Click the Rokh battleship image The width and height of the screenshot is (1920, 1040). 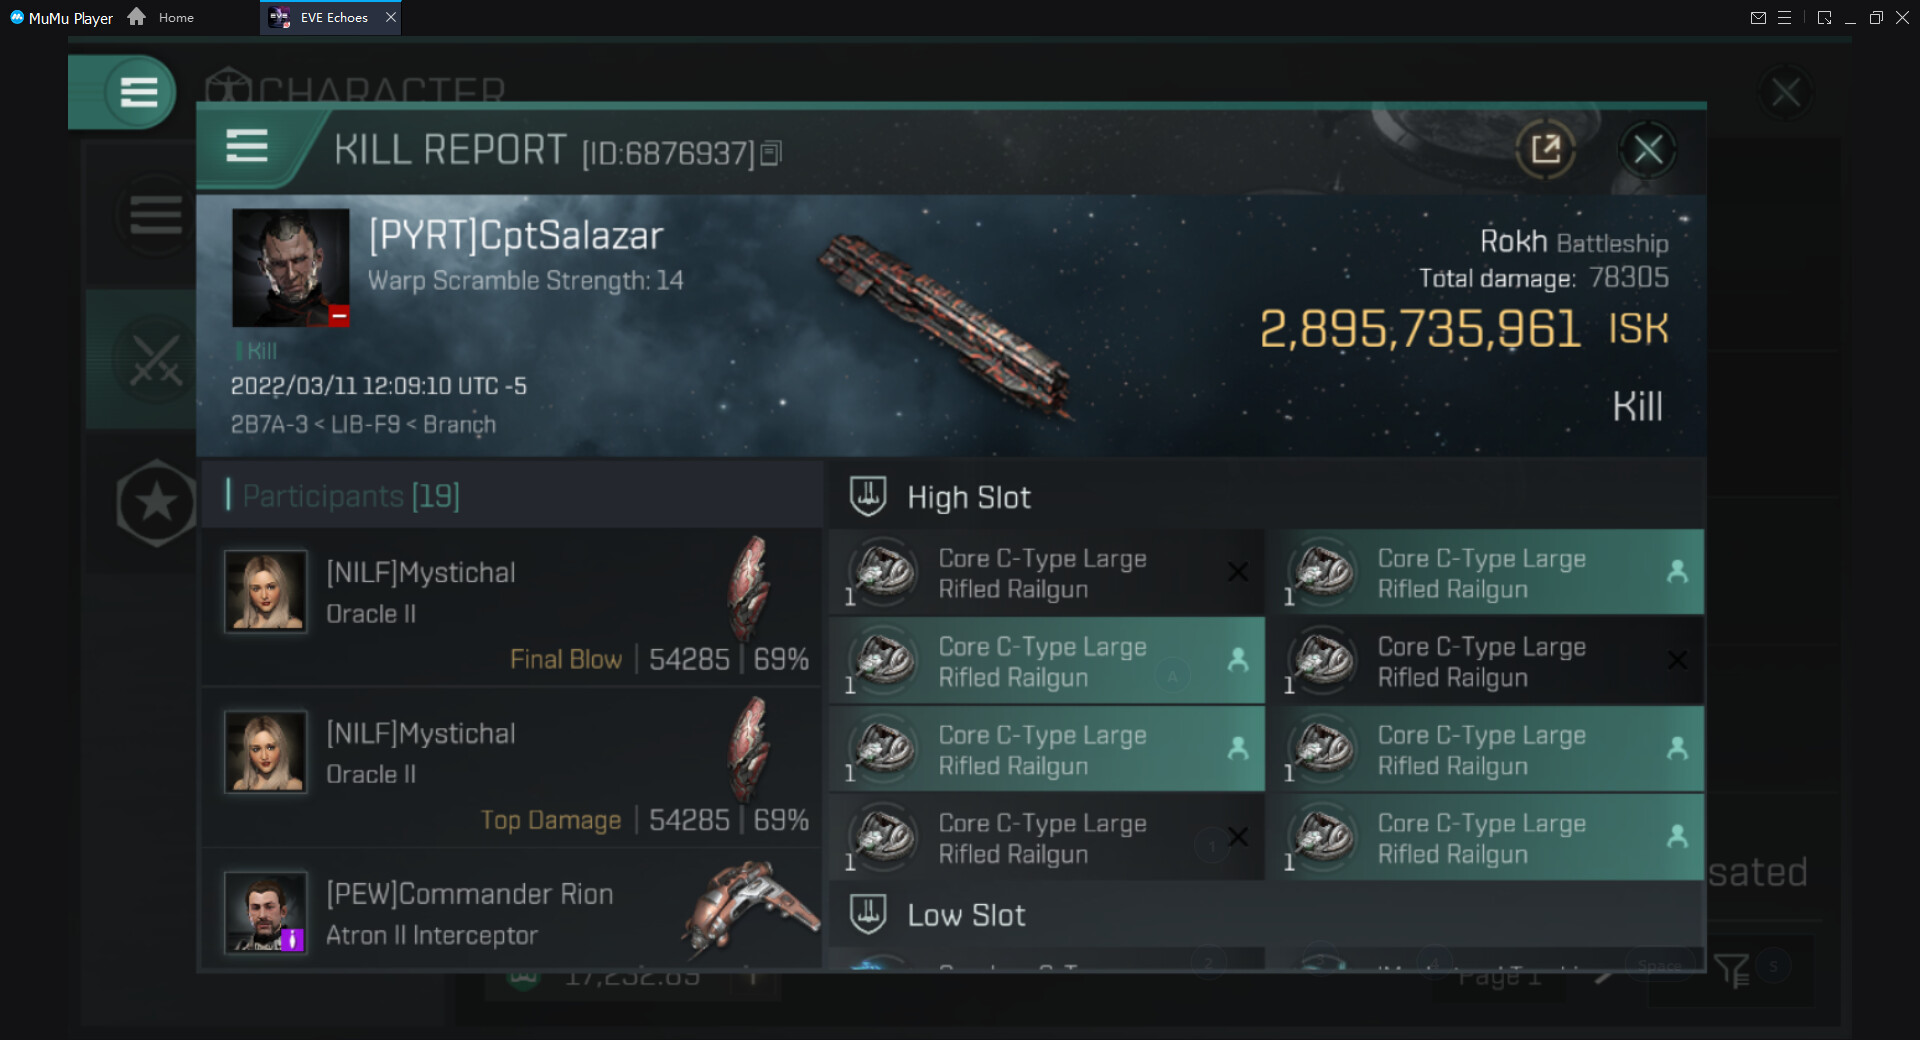(x=945, y=325)
